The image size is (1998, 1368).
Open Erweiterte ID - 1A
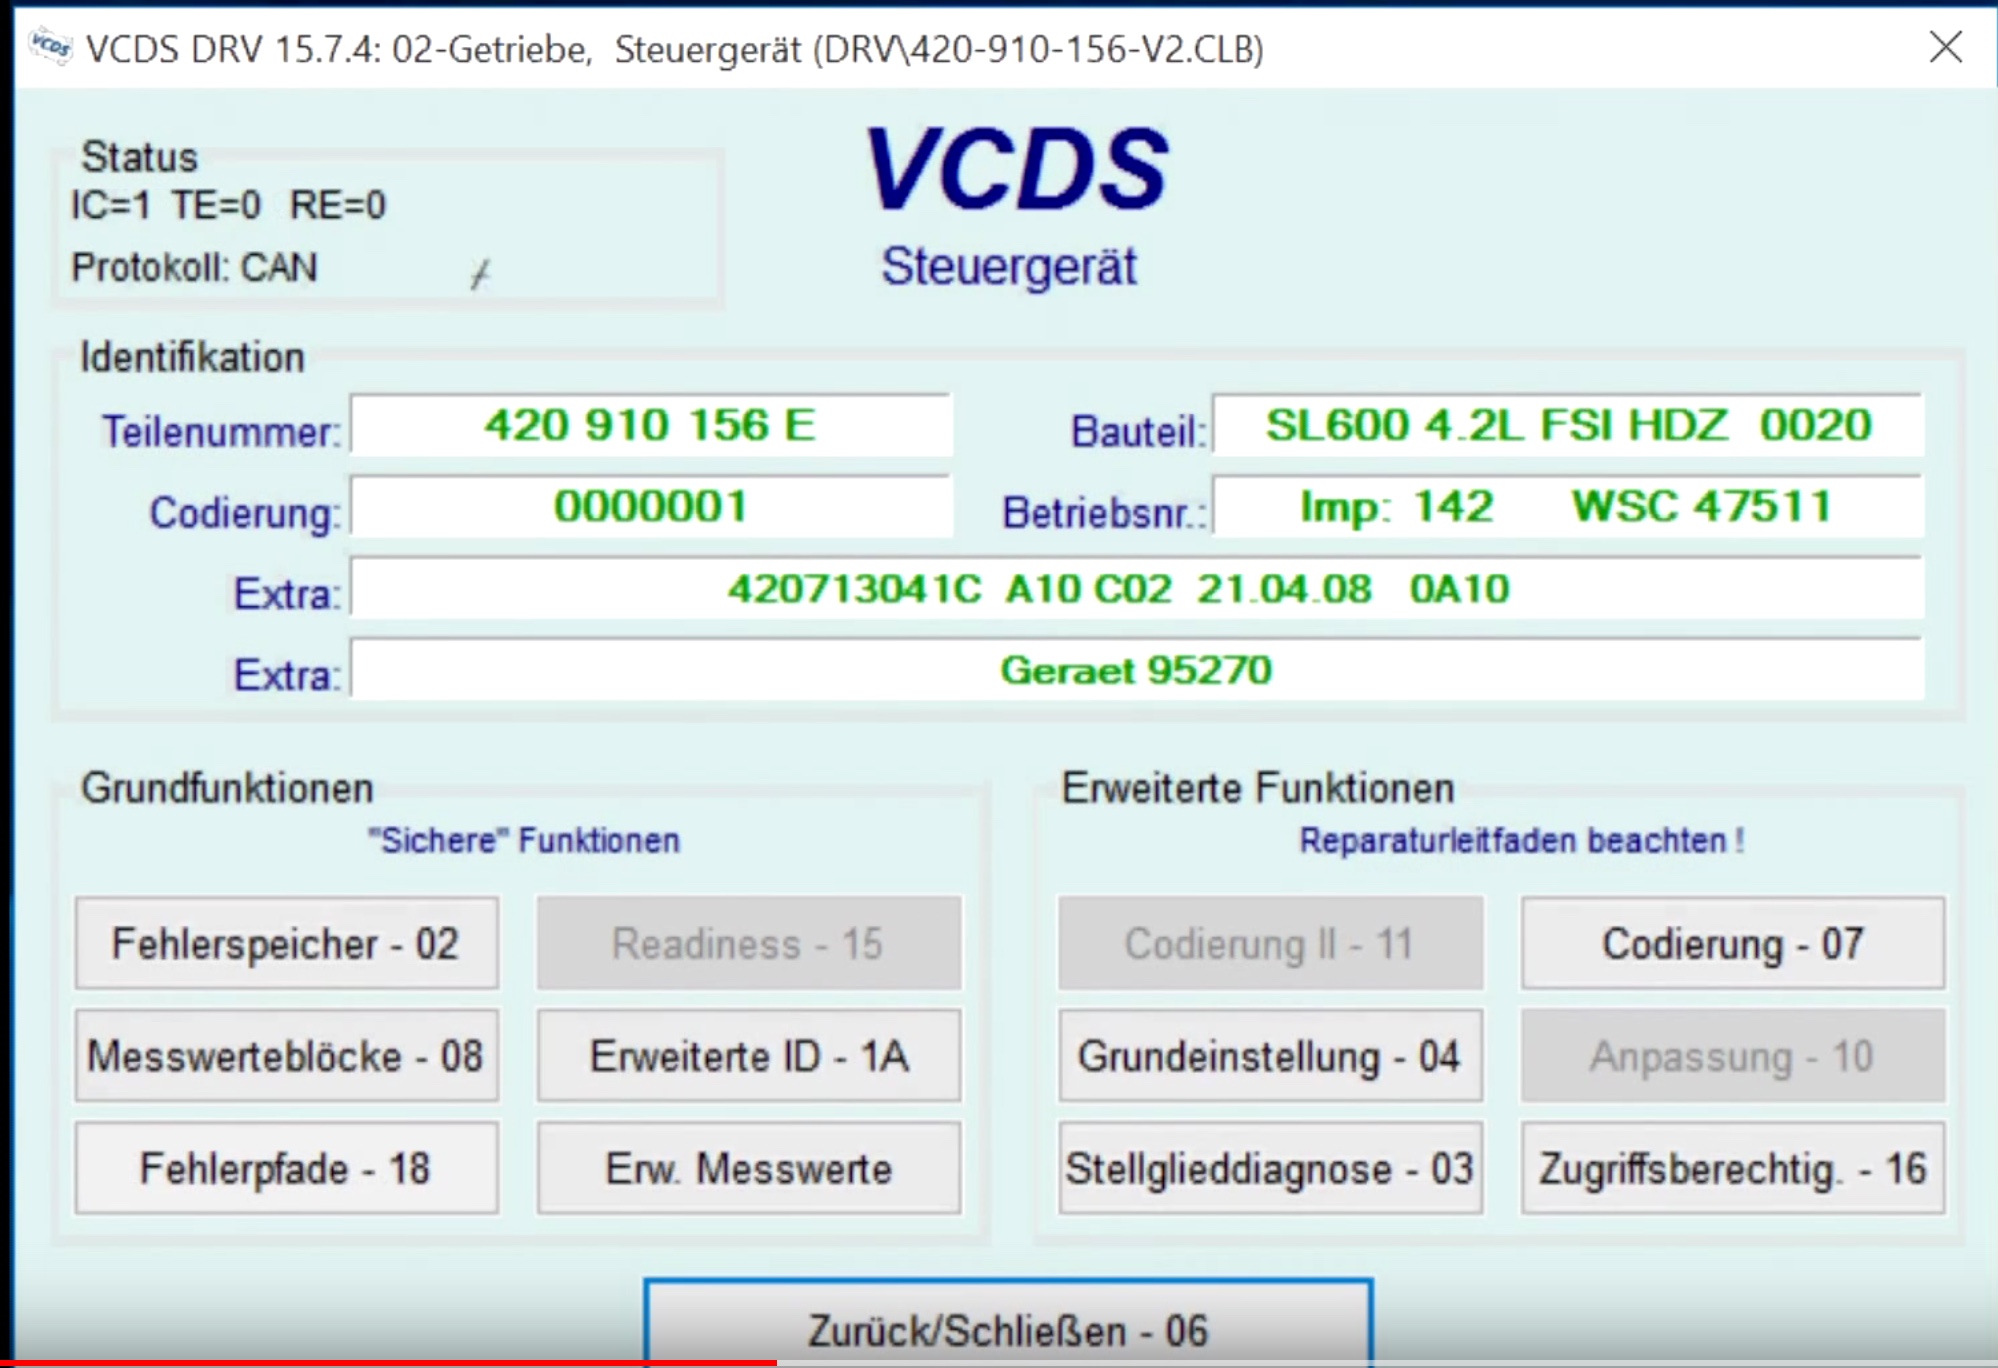749,1055
